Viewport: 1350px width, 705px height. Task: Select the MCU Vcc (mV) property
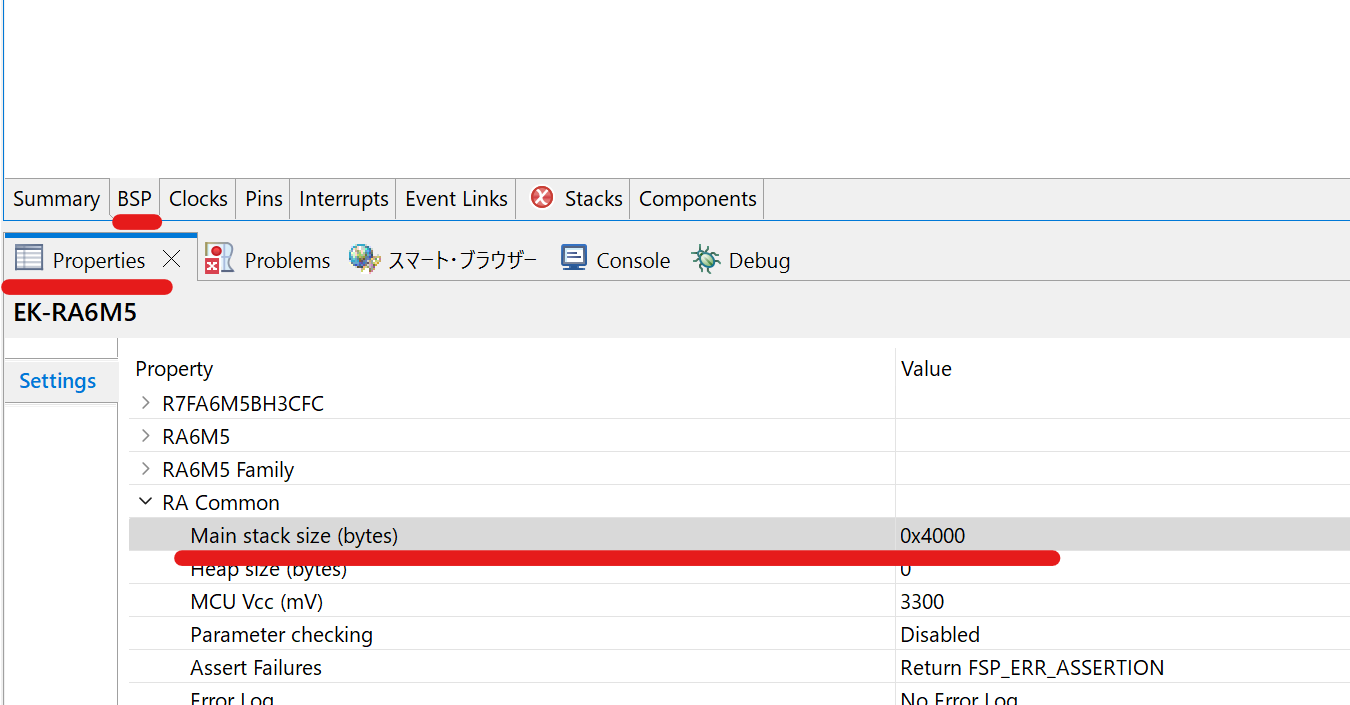tap(256, 602)
